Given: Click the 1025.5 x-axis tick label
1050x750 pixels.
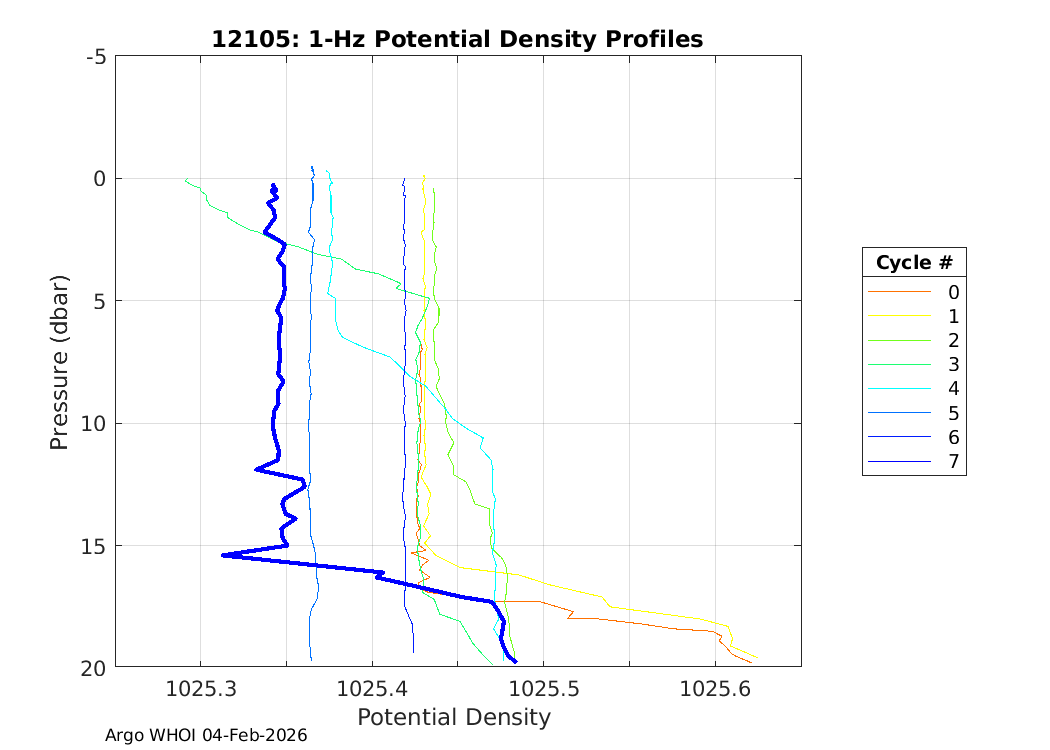Looking at the screenshot, I should pyautogui.click(x=543, y=689).
